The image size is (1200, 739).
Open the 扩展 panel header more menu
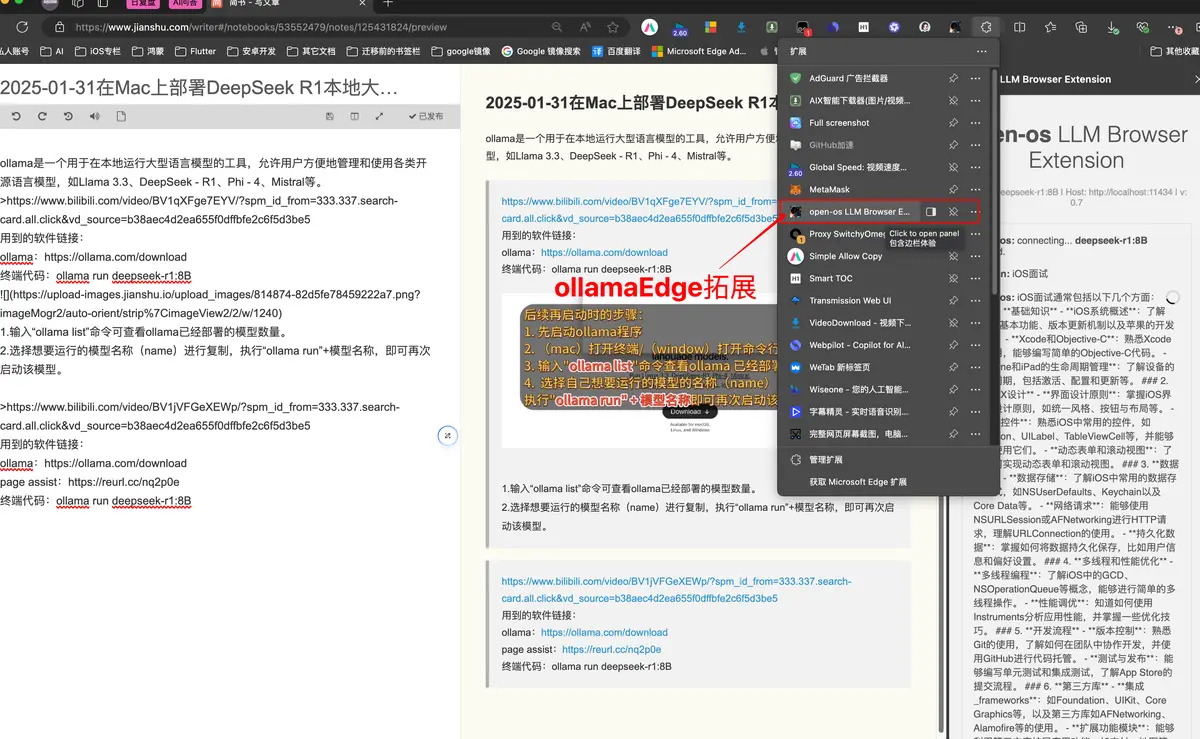pyautogui.click(x=982, y=51)
